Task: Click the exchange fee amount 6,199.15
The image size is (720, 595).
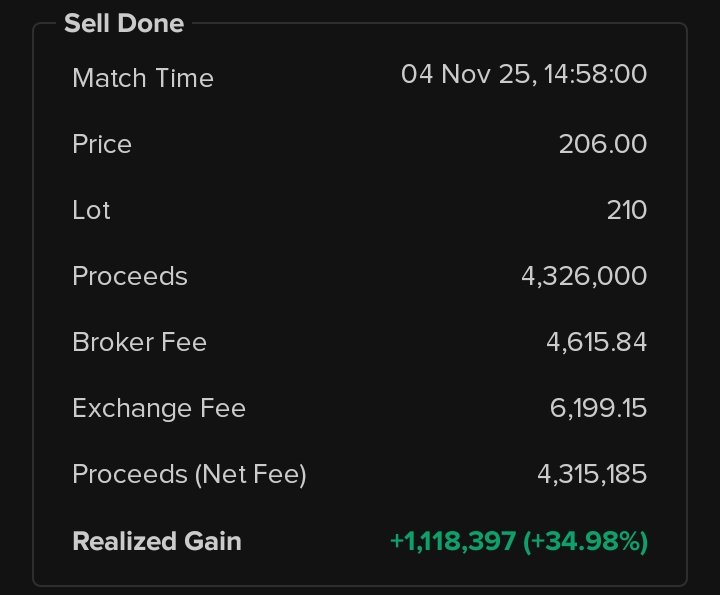Action: tap(598, 408)
